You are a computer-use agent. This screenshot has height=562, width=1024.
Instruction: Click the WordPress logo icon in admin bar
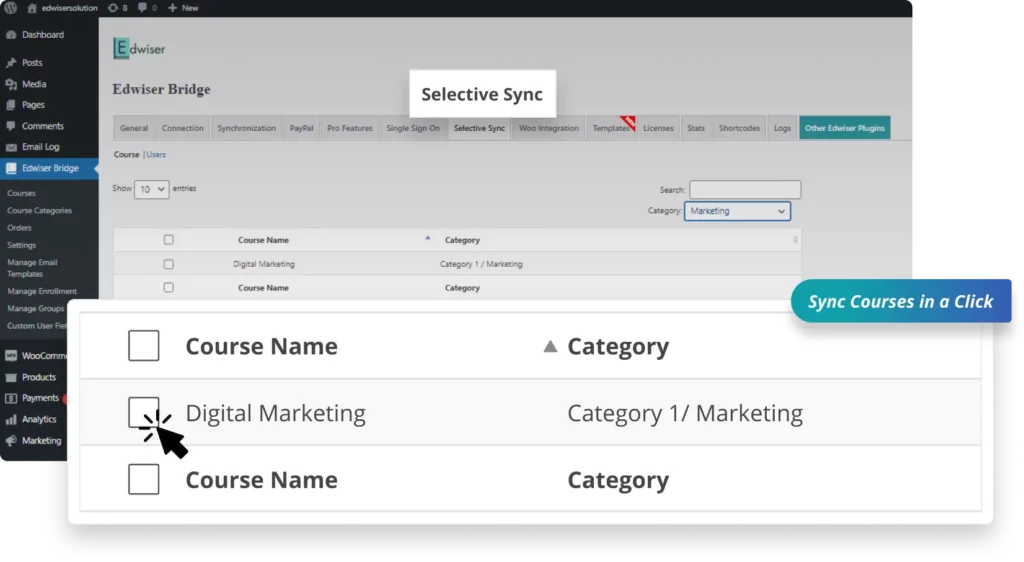(x=10, y=8)
